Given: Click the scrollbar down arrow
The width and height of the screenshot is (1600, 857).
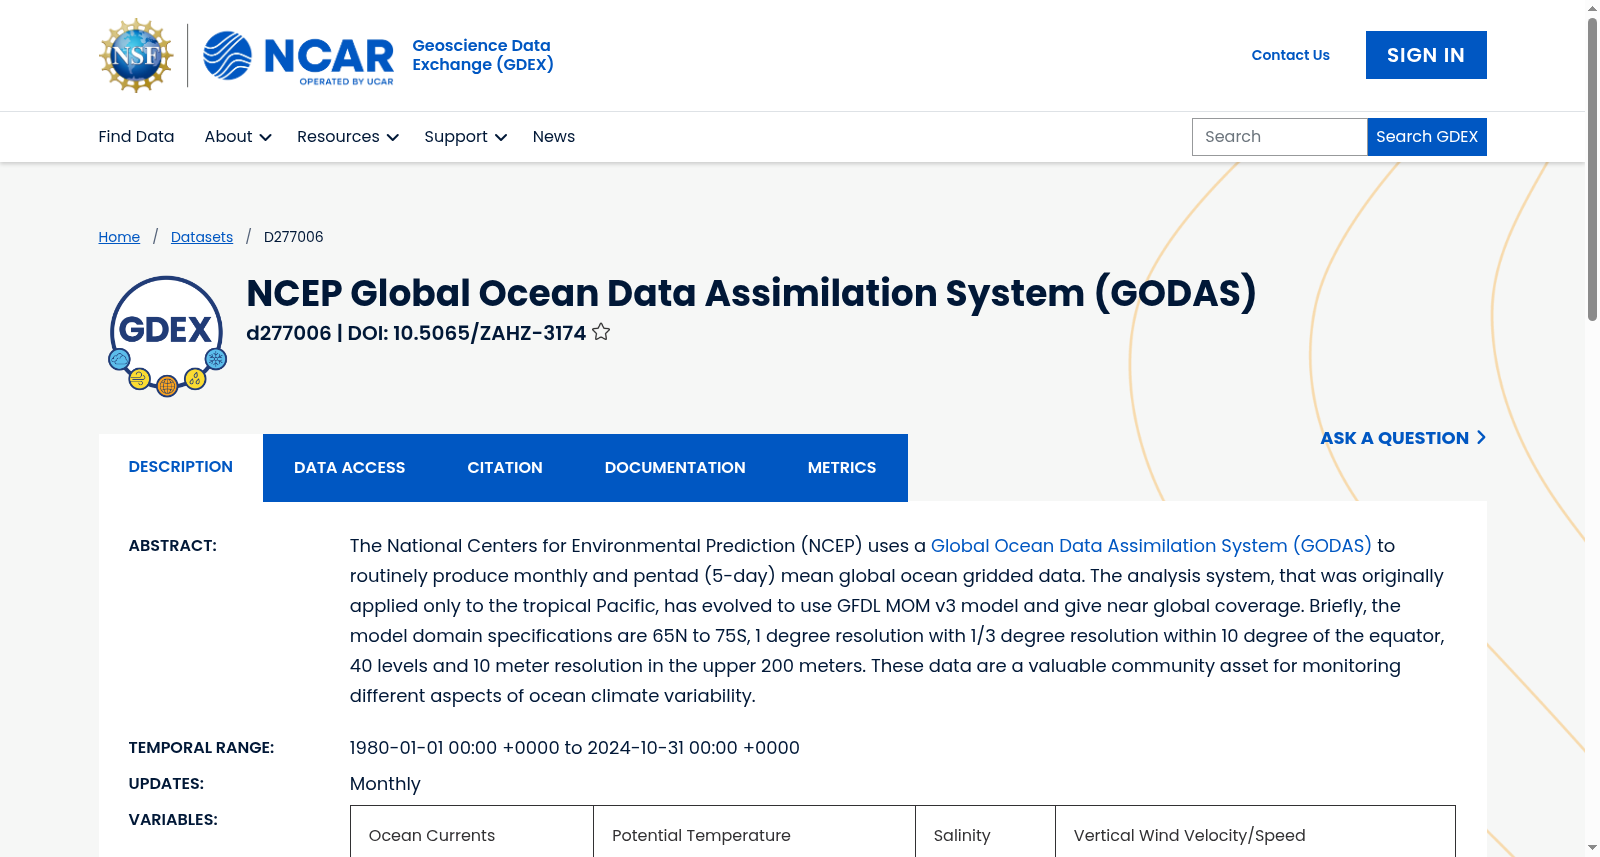Looking at the screenshot, I should tap(1592, 848).
